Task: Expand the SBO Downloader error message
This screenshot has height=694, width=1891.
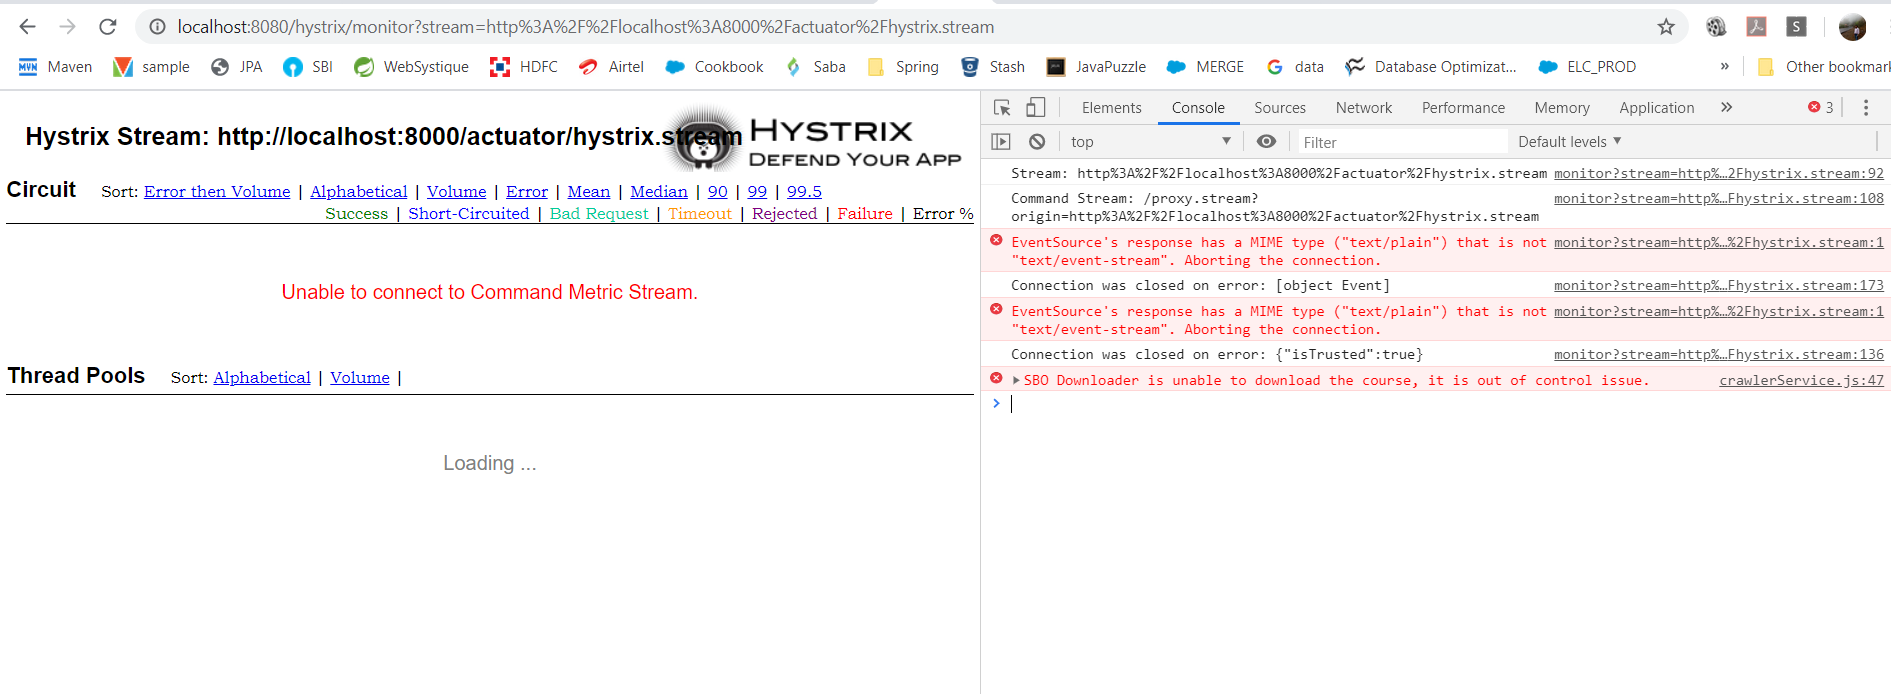Action: (x=1016, y=380)
